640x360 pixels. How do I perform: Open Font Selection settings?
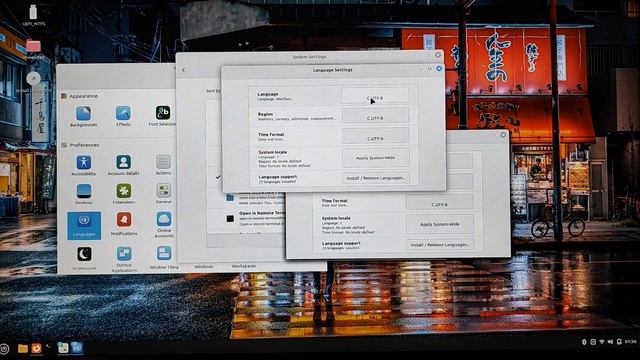tap(162, 116)
